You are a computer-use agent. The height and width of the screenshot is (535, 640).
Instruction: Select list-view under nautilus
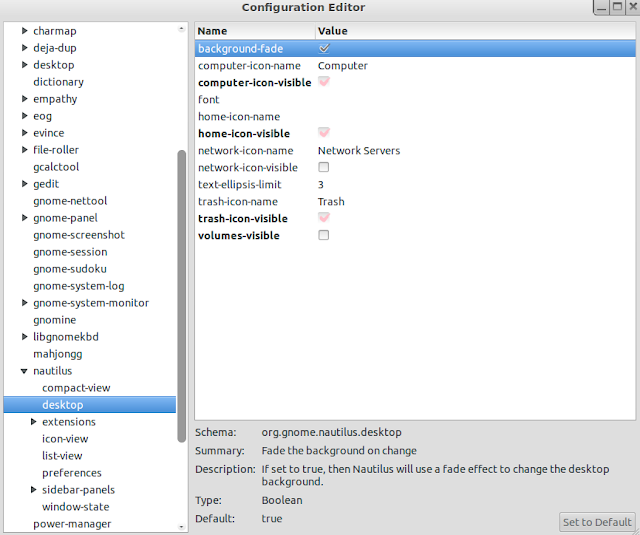[x=62, y=456]
